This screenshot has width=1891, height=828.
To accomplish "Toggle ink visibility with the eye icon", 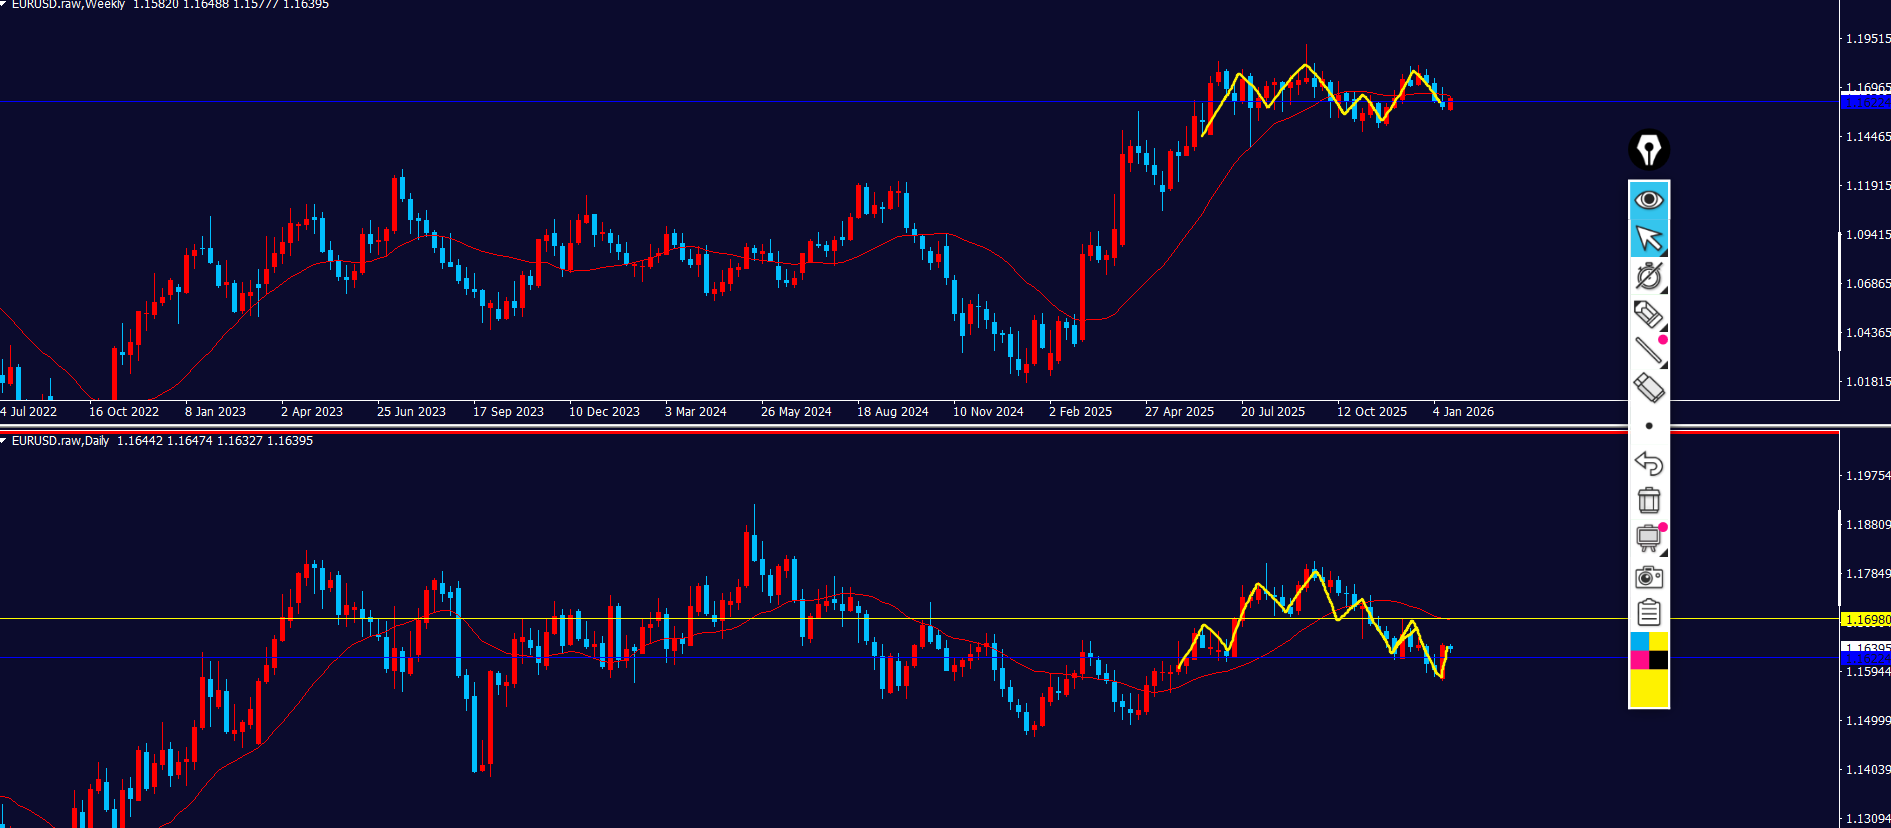I will point(1648,200).
